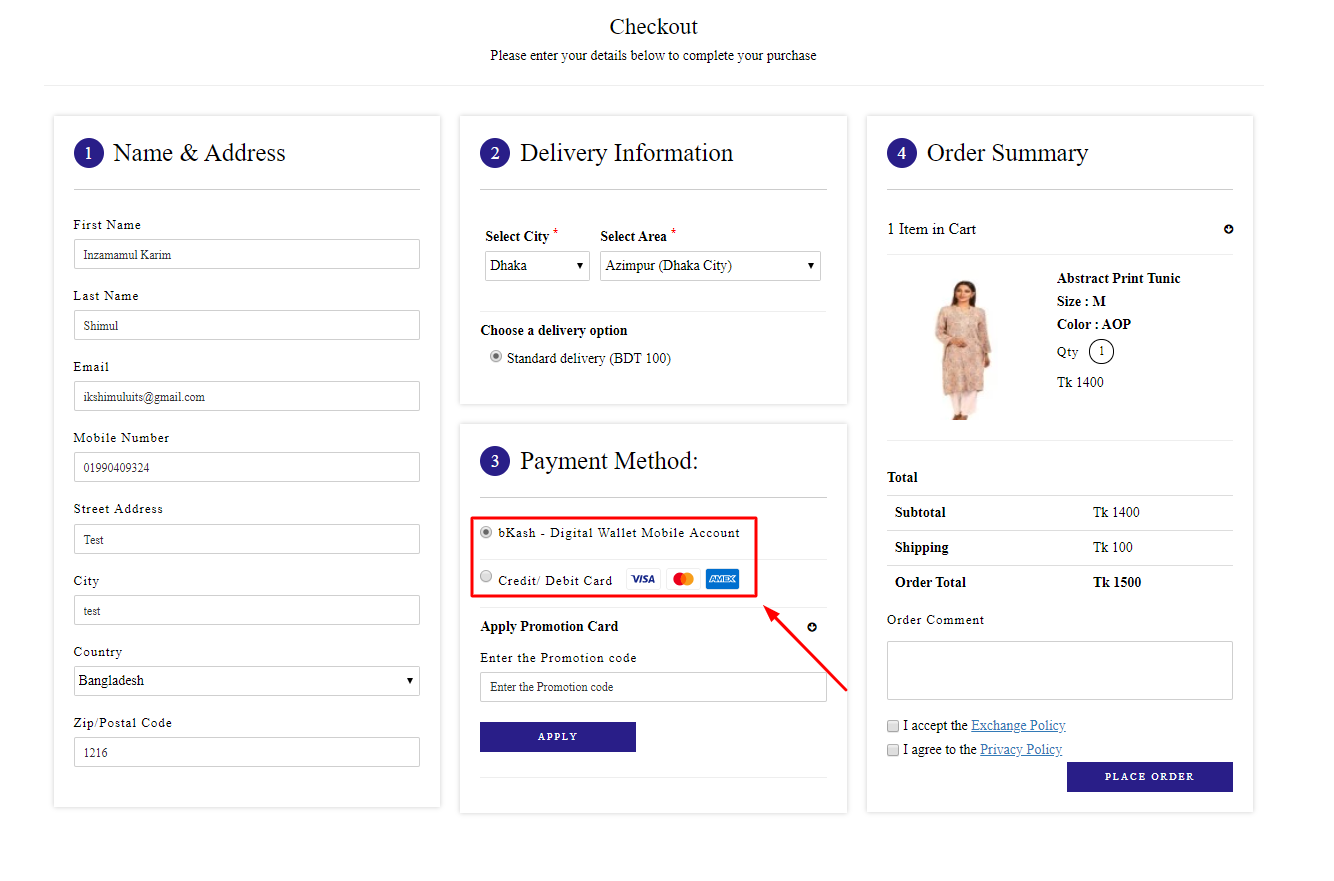Collapse the 1 Item in Cart arrow icon
The height and width of the screenshot is (881, 1334).
pyautogui.click(x=1228, y=229)
